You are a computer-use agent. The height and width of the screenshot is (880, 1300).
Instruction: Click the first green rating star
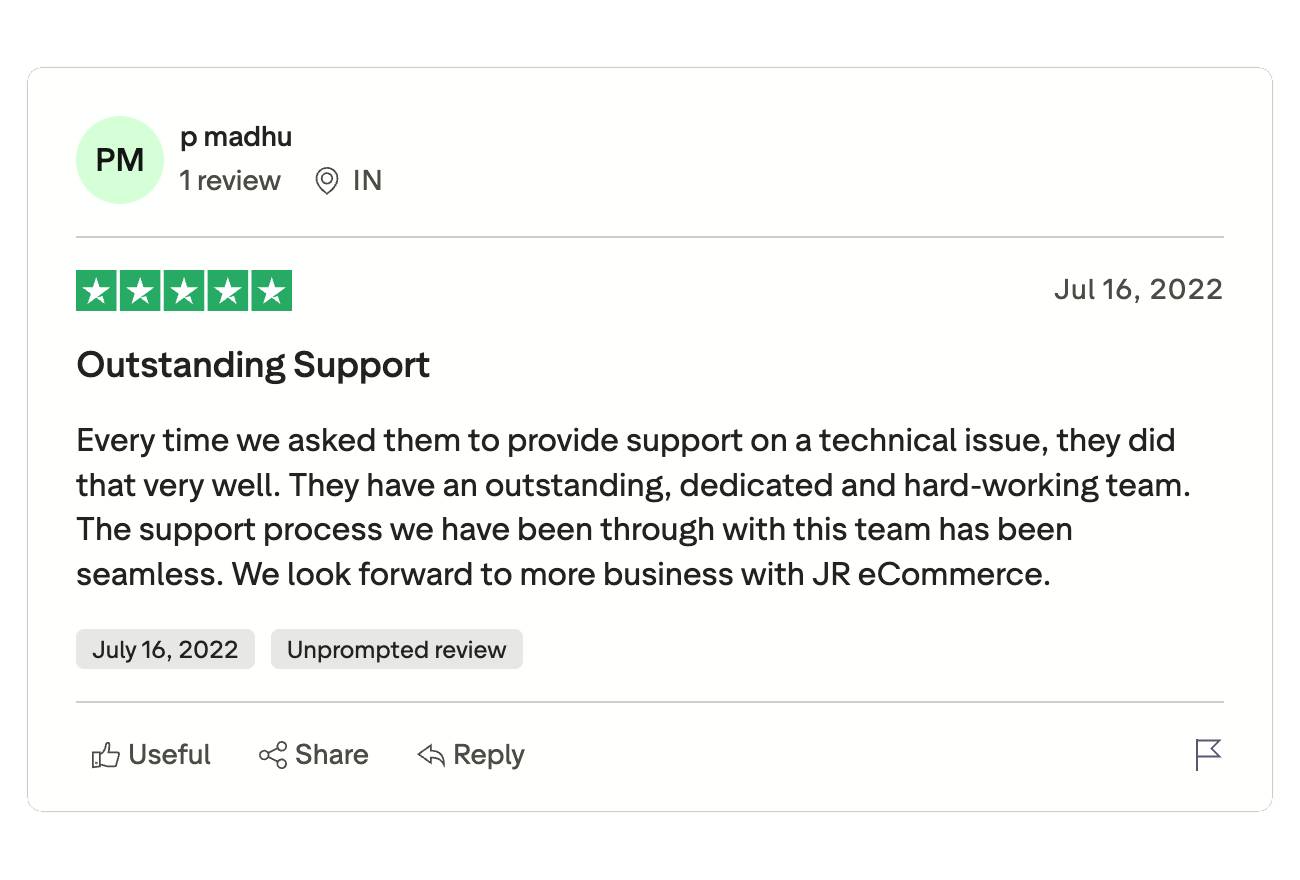97,291
